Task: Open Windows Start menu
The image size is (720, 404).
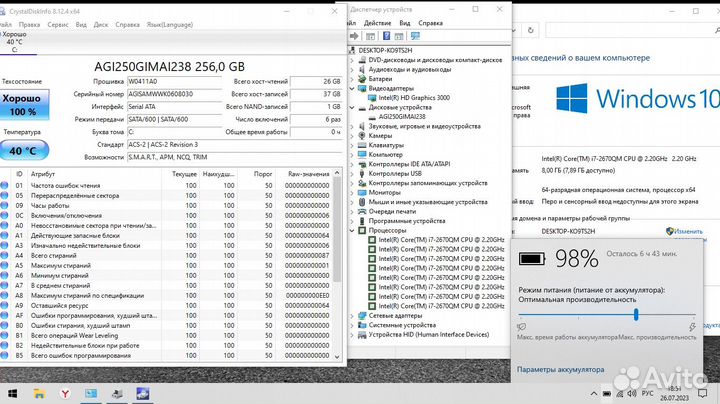Action: point(12,394)
